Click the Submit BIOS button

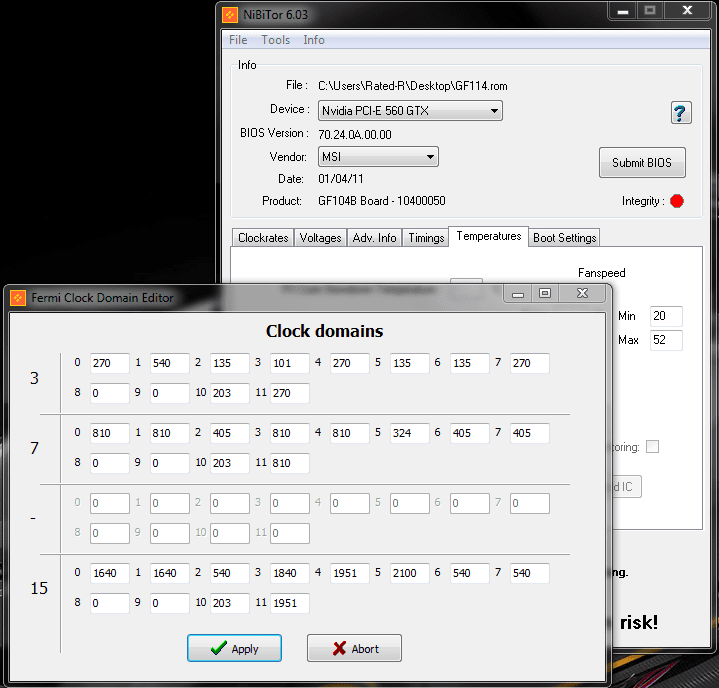tap(642, 162)
